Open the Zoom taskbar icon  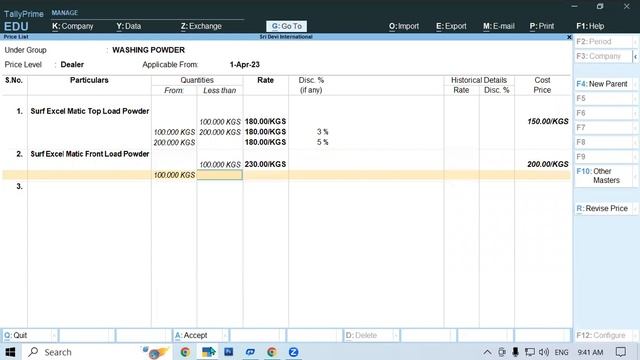293,352
